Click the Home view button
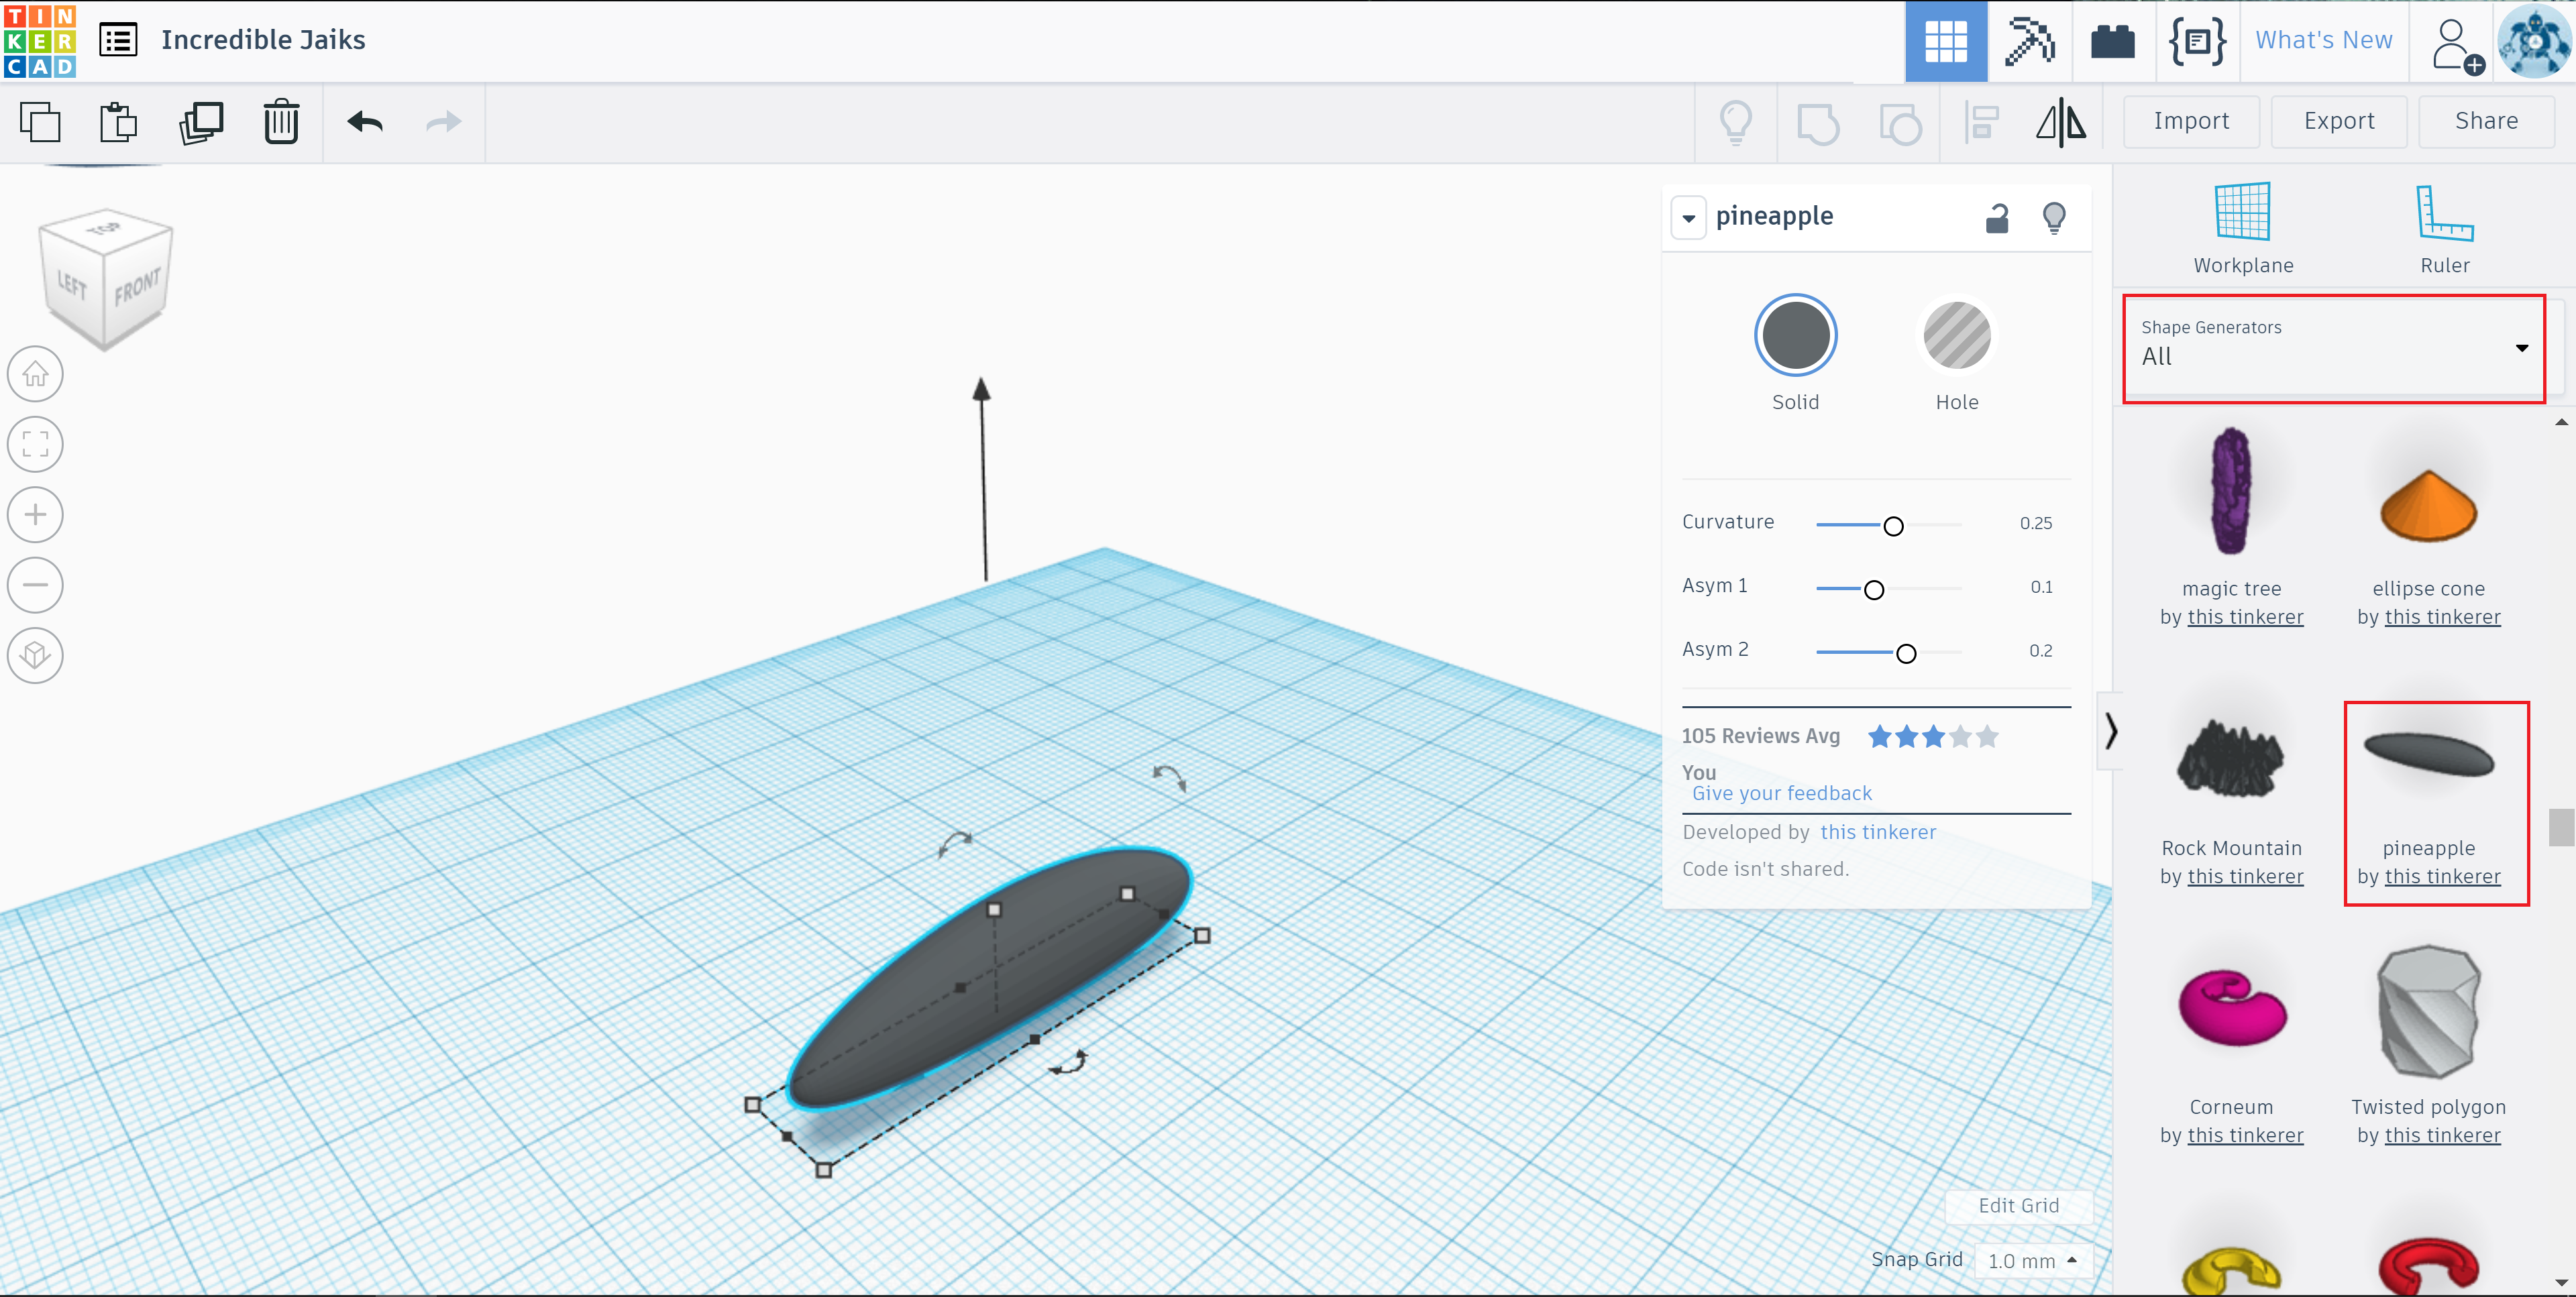The image size is (2576, 1297). 35,374
